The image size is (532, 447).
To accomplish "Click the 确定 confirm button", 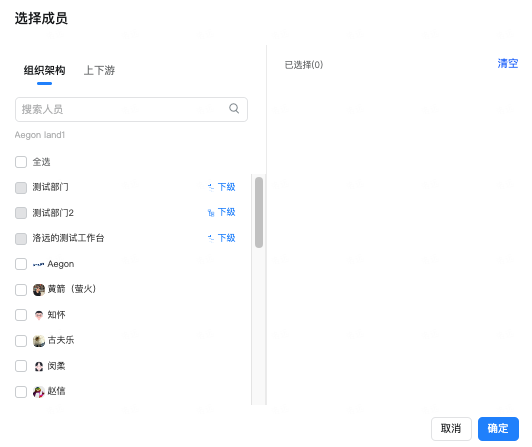I will (x=498, y=429).
